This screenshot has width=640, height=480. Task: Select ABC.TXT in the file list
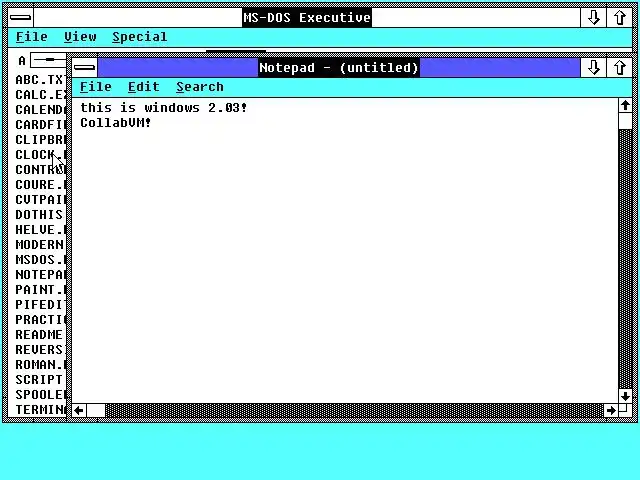[40, 80]
